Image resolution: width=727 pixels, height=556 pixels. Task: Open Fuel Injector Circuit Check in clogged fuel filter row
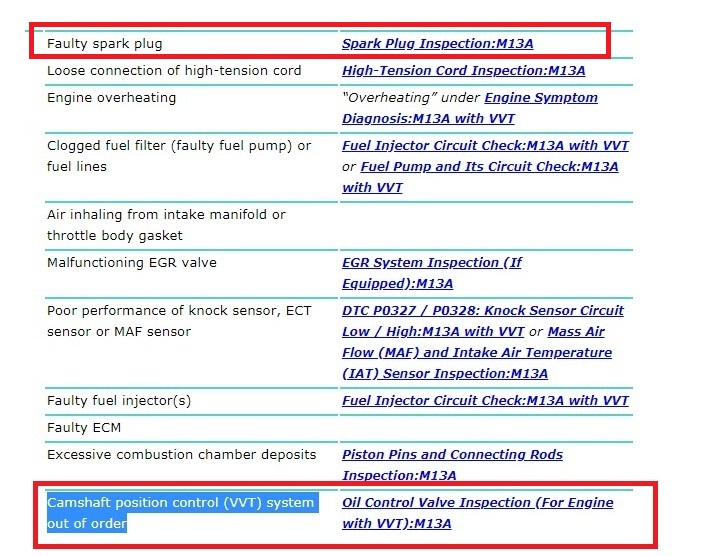click(x=485, y=146)
